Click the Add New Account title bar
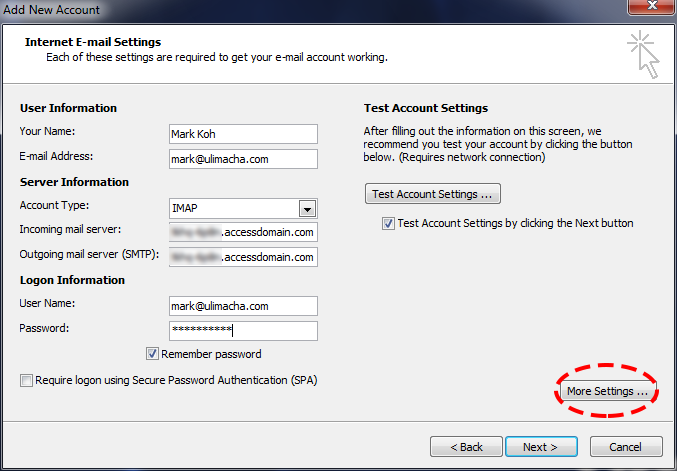The image size is (677, 471). (x=300, y=9)
